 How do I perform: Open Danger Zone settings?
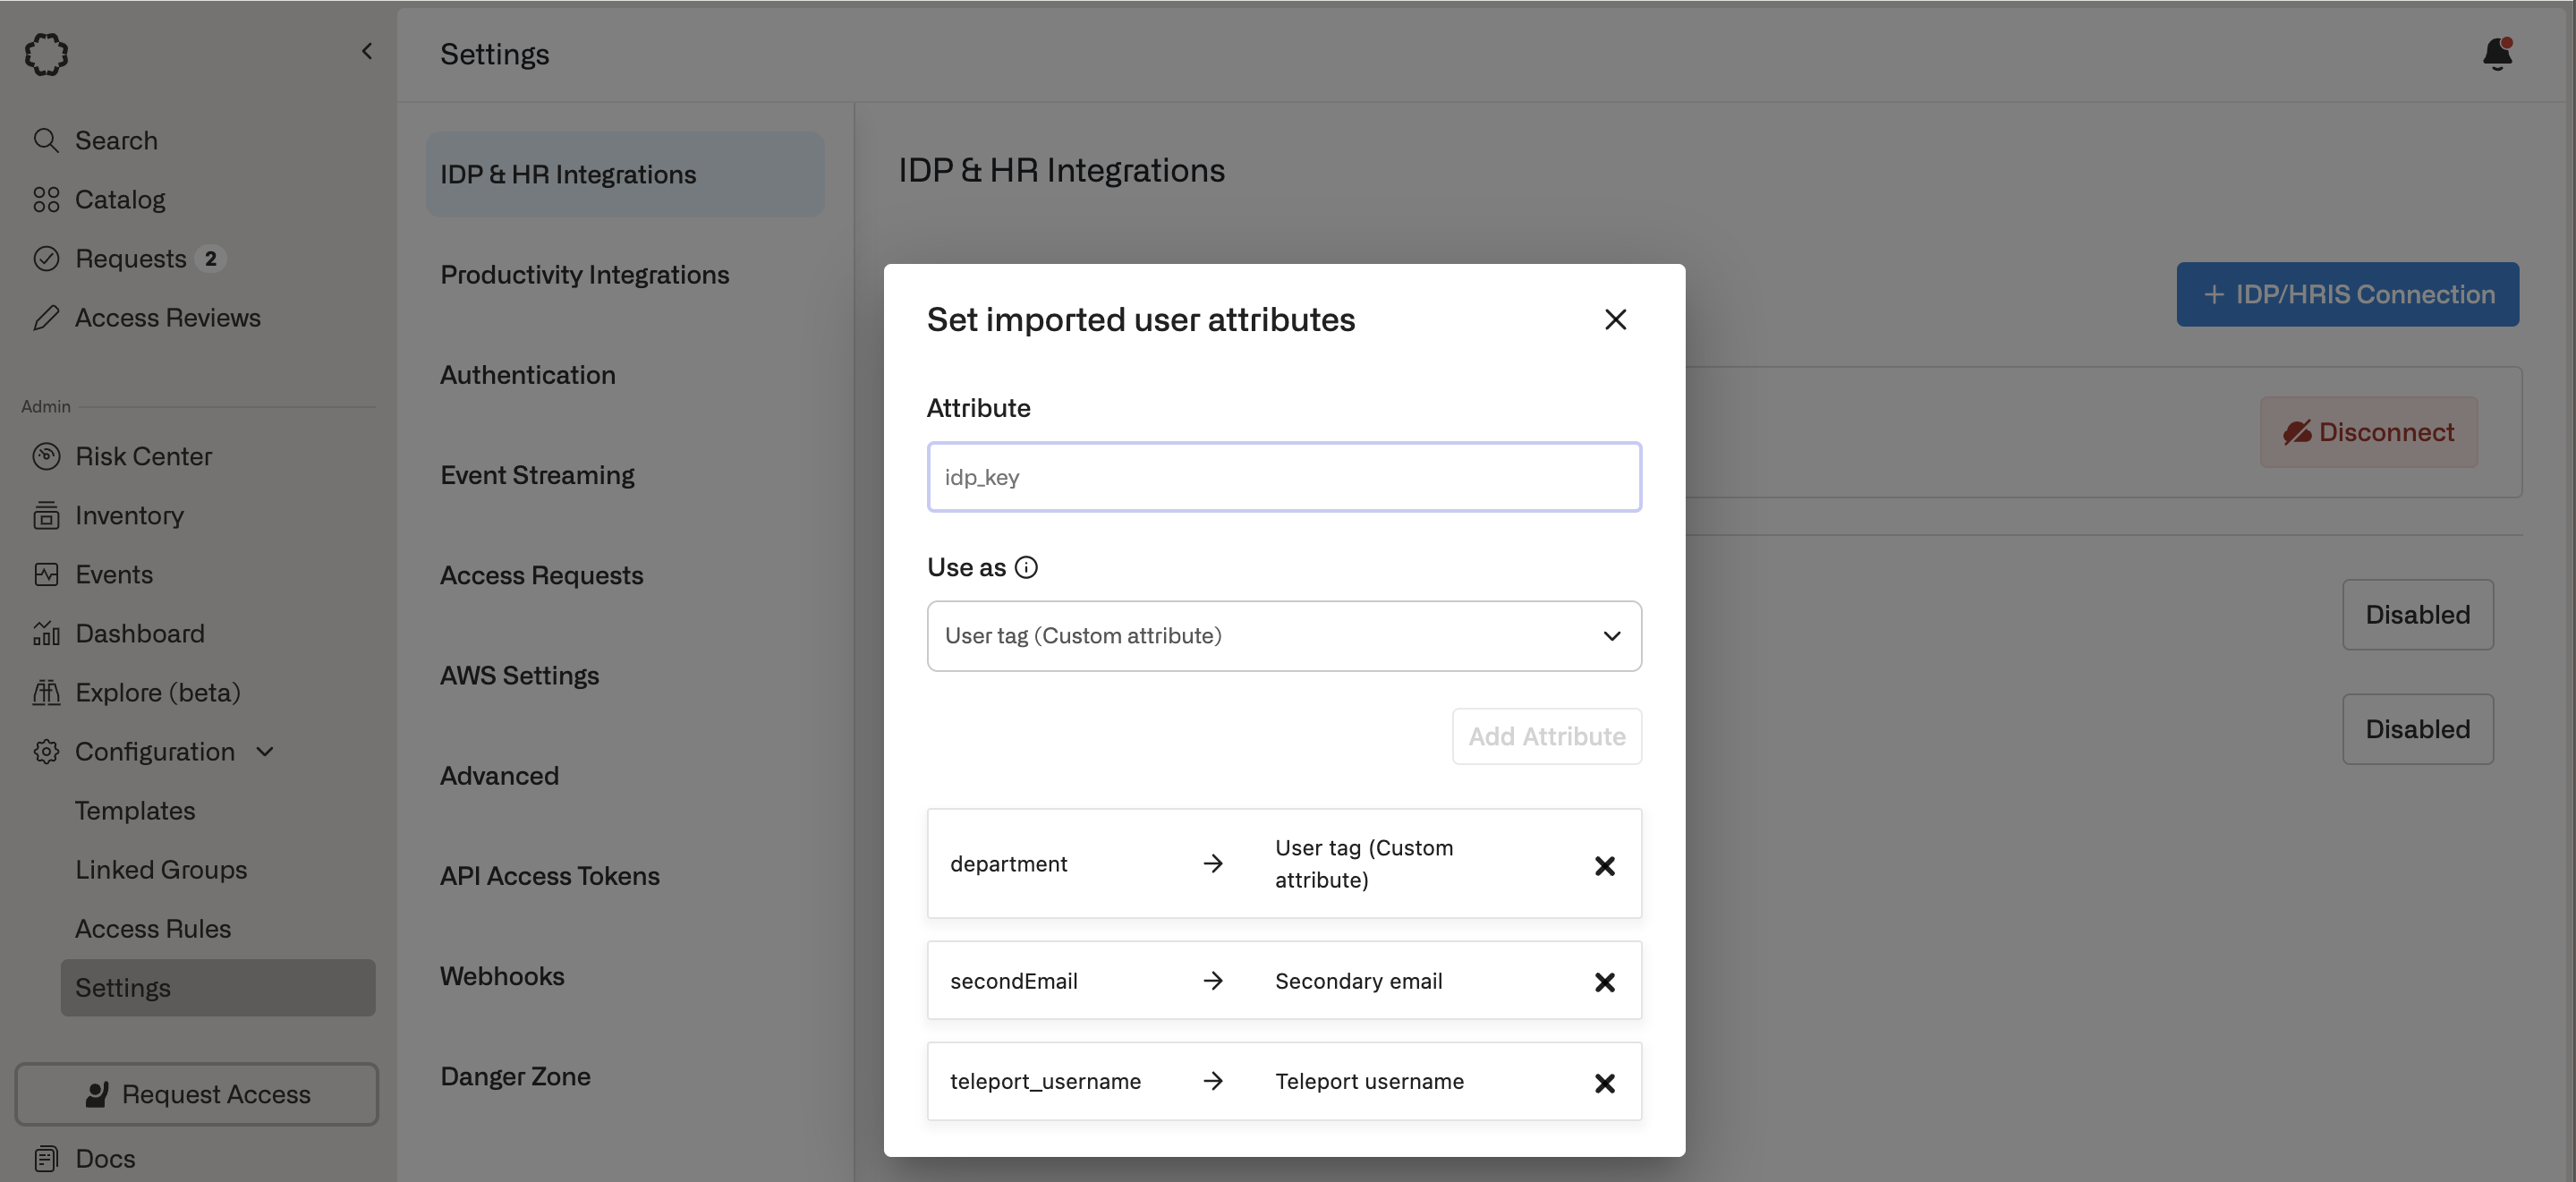(x=515, y=1076)
